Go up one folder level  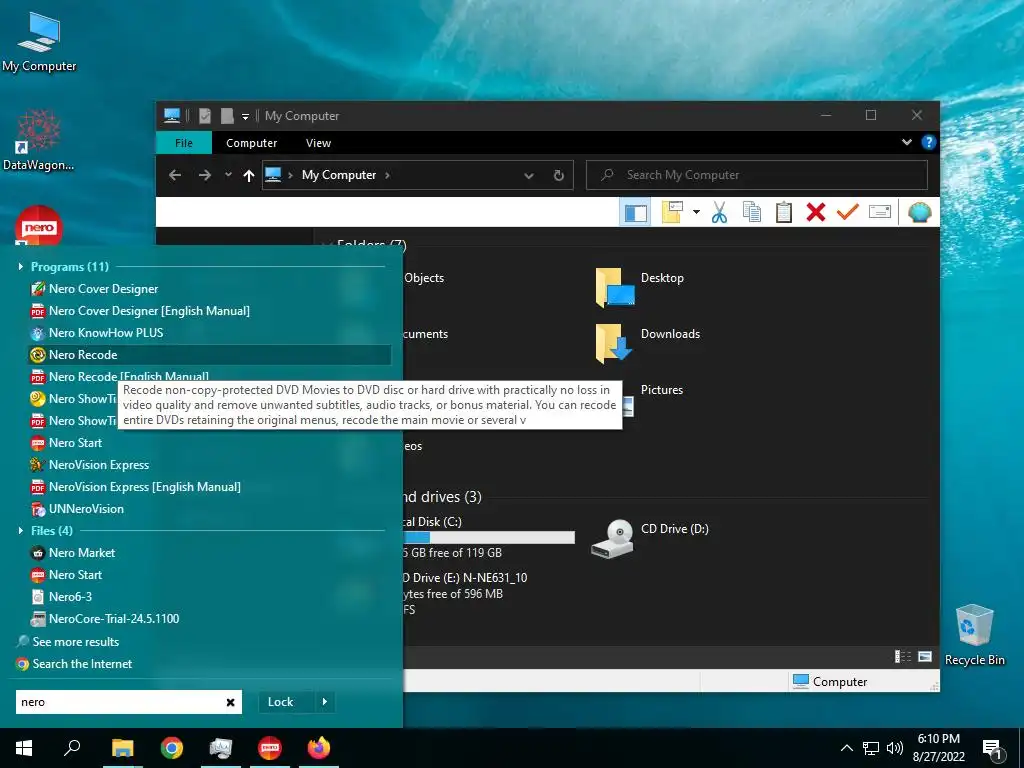point(248,175)
